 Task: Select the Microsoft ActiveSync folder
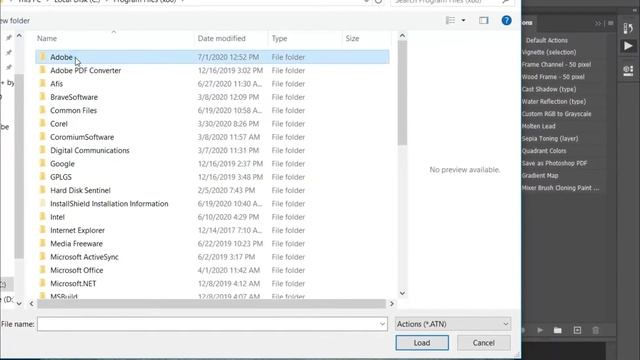pos(84,257)
